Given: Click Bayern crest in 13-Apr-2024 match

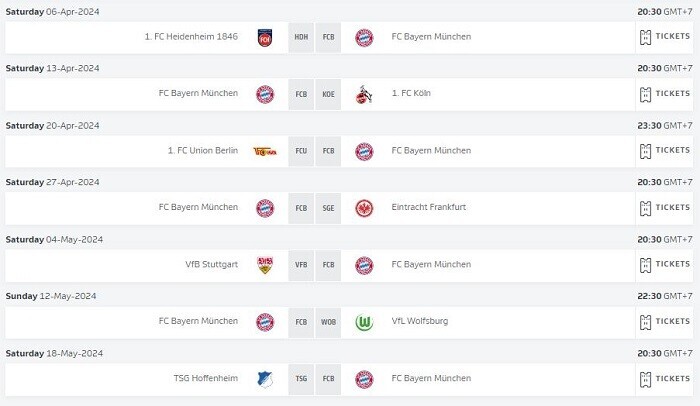Looking at the screenshot, I should click(265, 94).
